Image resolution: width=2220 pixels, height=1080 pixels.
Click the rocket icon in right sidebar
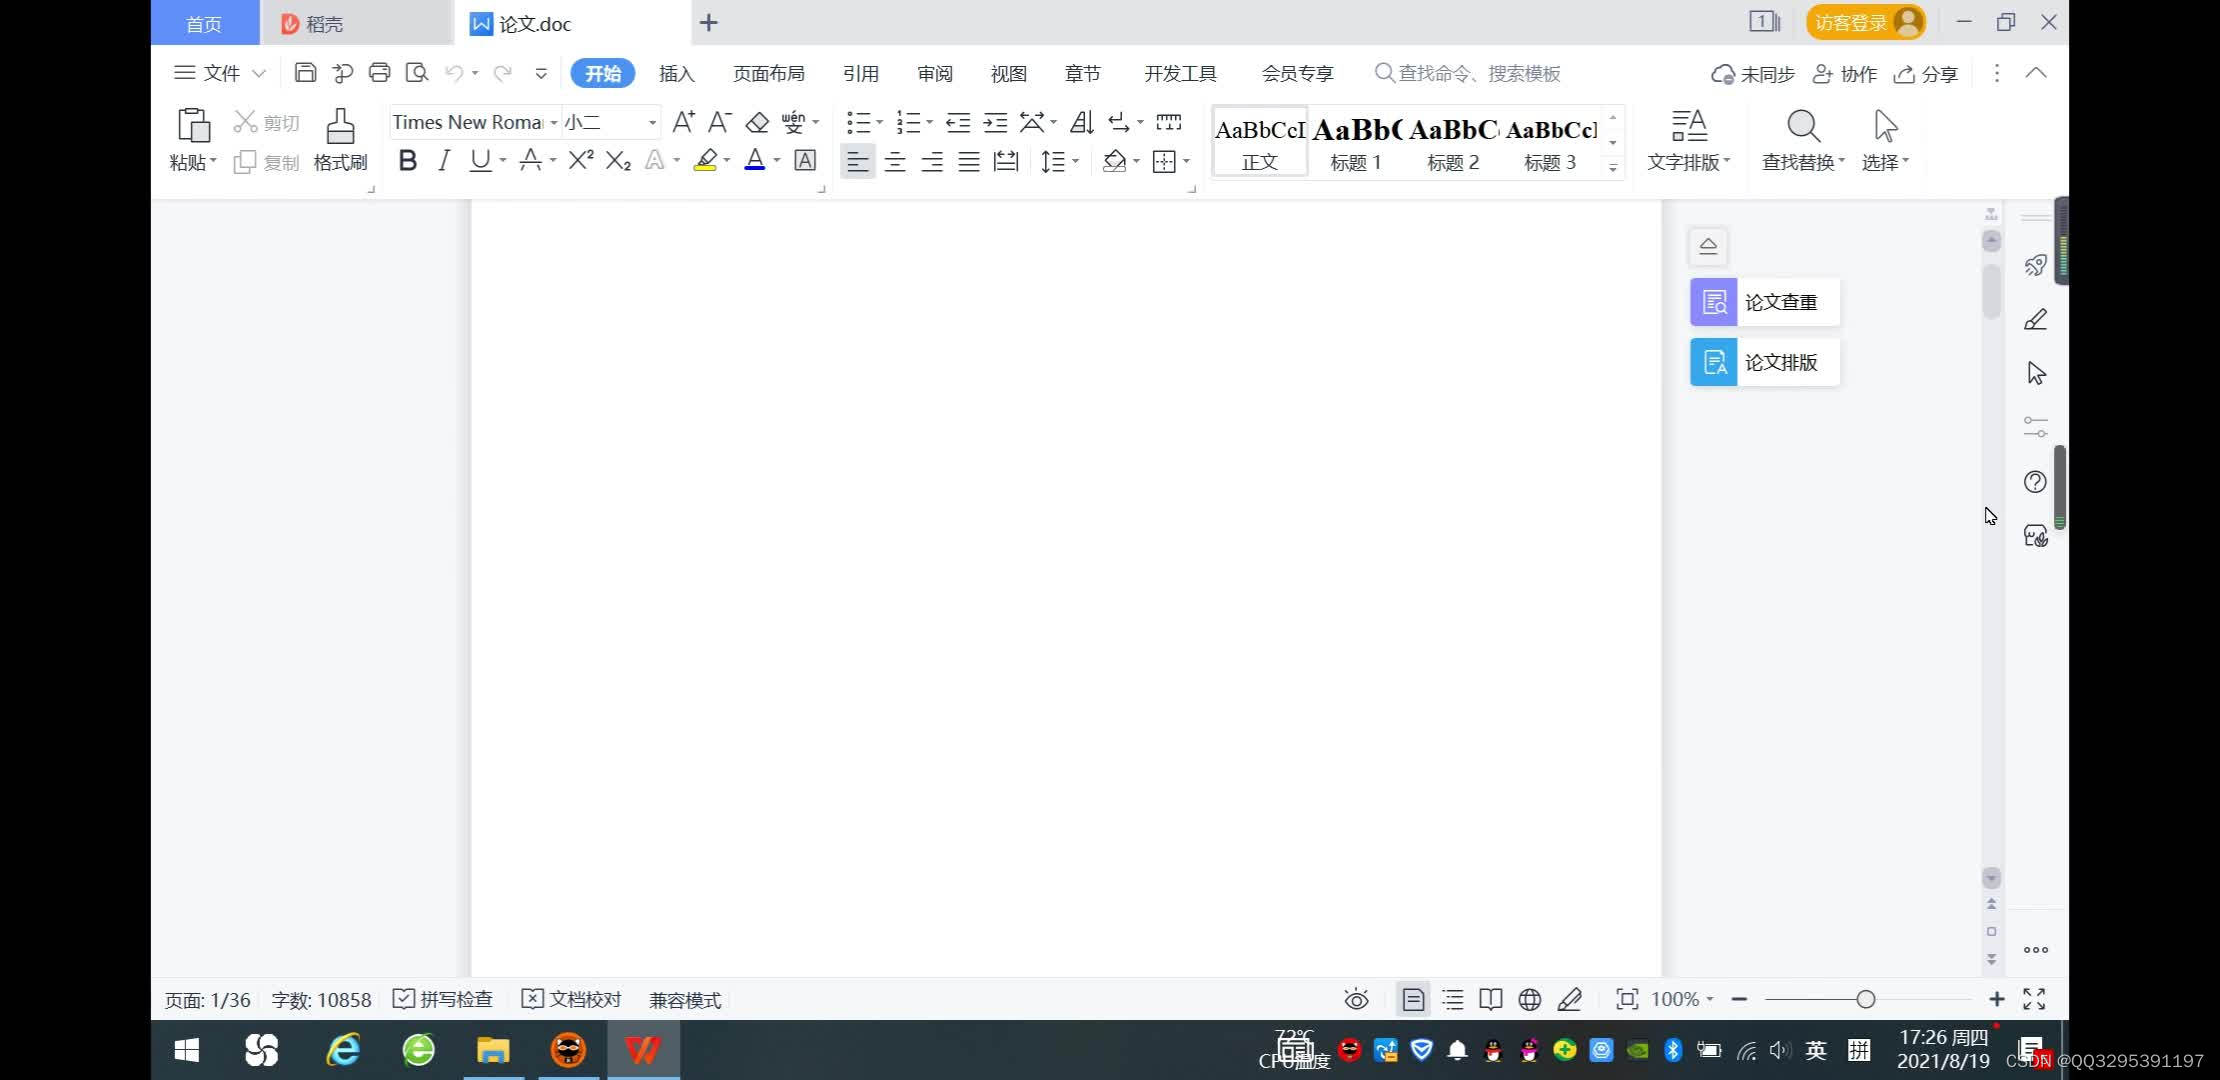click(x=2035, y=265)
